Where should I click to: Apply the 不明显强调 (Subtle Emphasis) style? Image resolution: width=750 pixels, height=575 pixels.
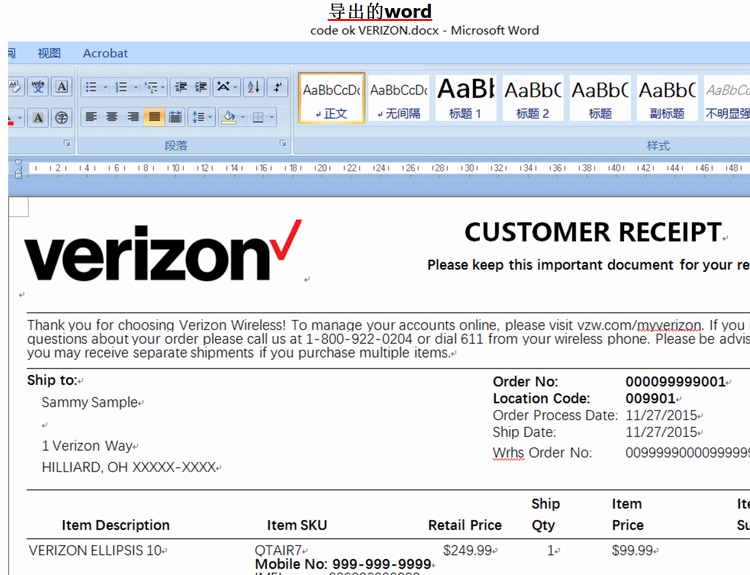(x=727, y=99)
